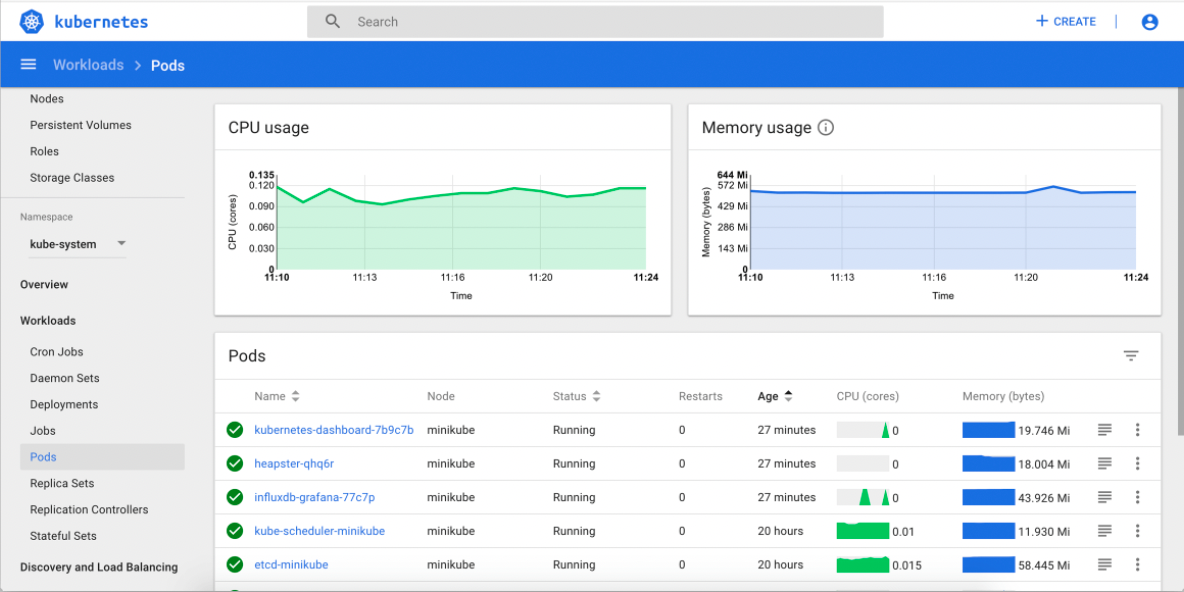
Task: Click the green status check for etcd-minikube
Action: pos(234,564)
